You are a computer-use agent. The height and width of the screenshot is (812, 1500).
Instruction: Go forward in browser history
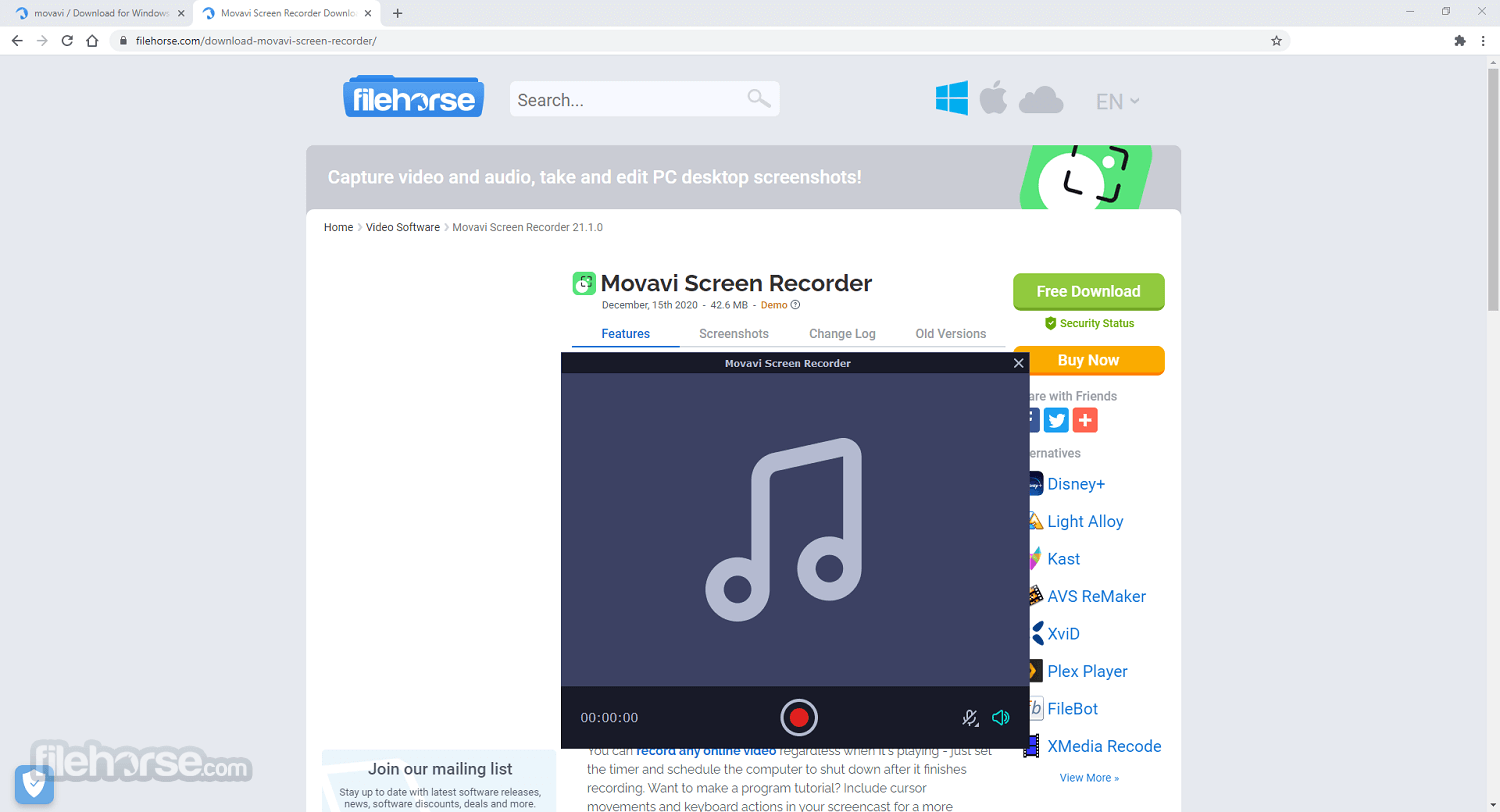42,41
